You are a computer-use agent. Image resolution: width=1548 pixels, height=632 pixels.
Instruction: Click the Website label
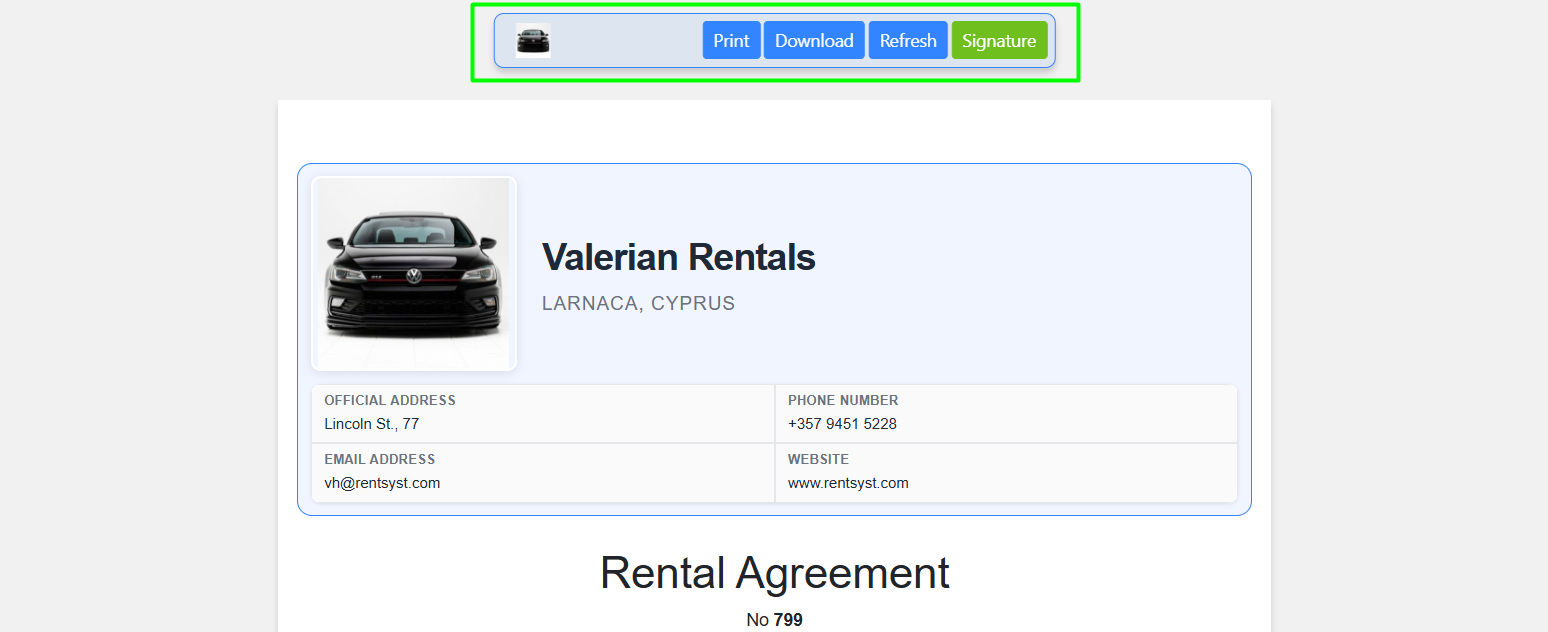[818, 459]
